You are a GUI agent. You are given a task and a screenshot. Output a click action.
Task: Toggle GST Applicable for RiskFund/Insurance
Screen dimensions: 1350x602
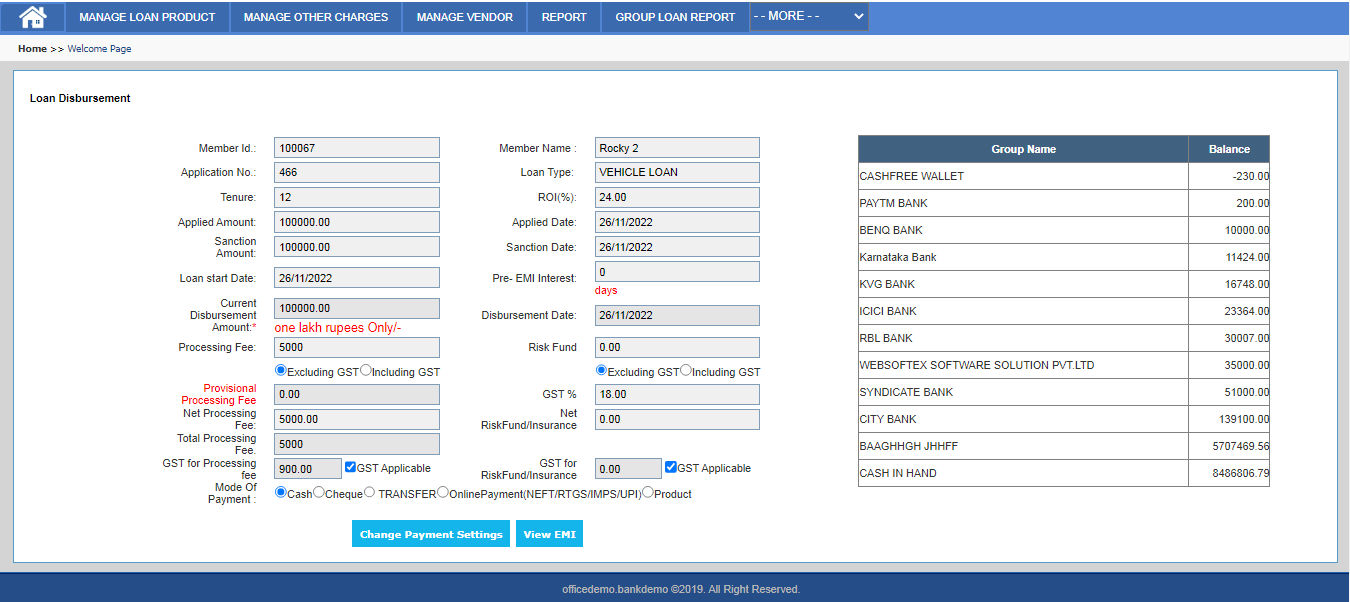(x=671, y=467)
